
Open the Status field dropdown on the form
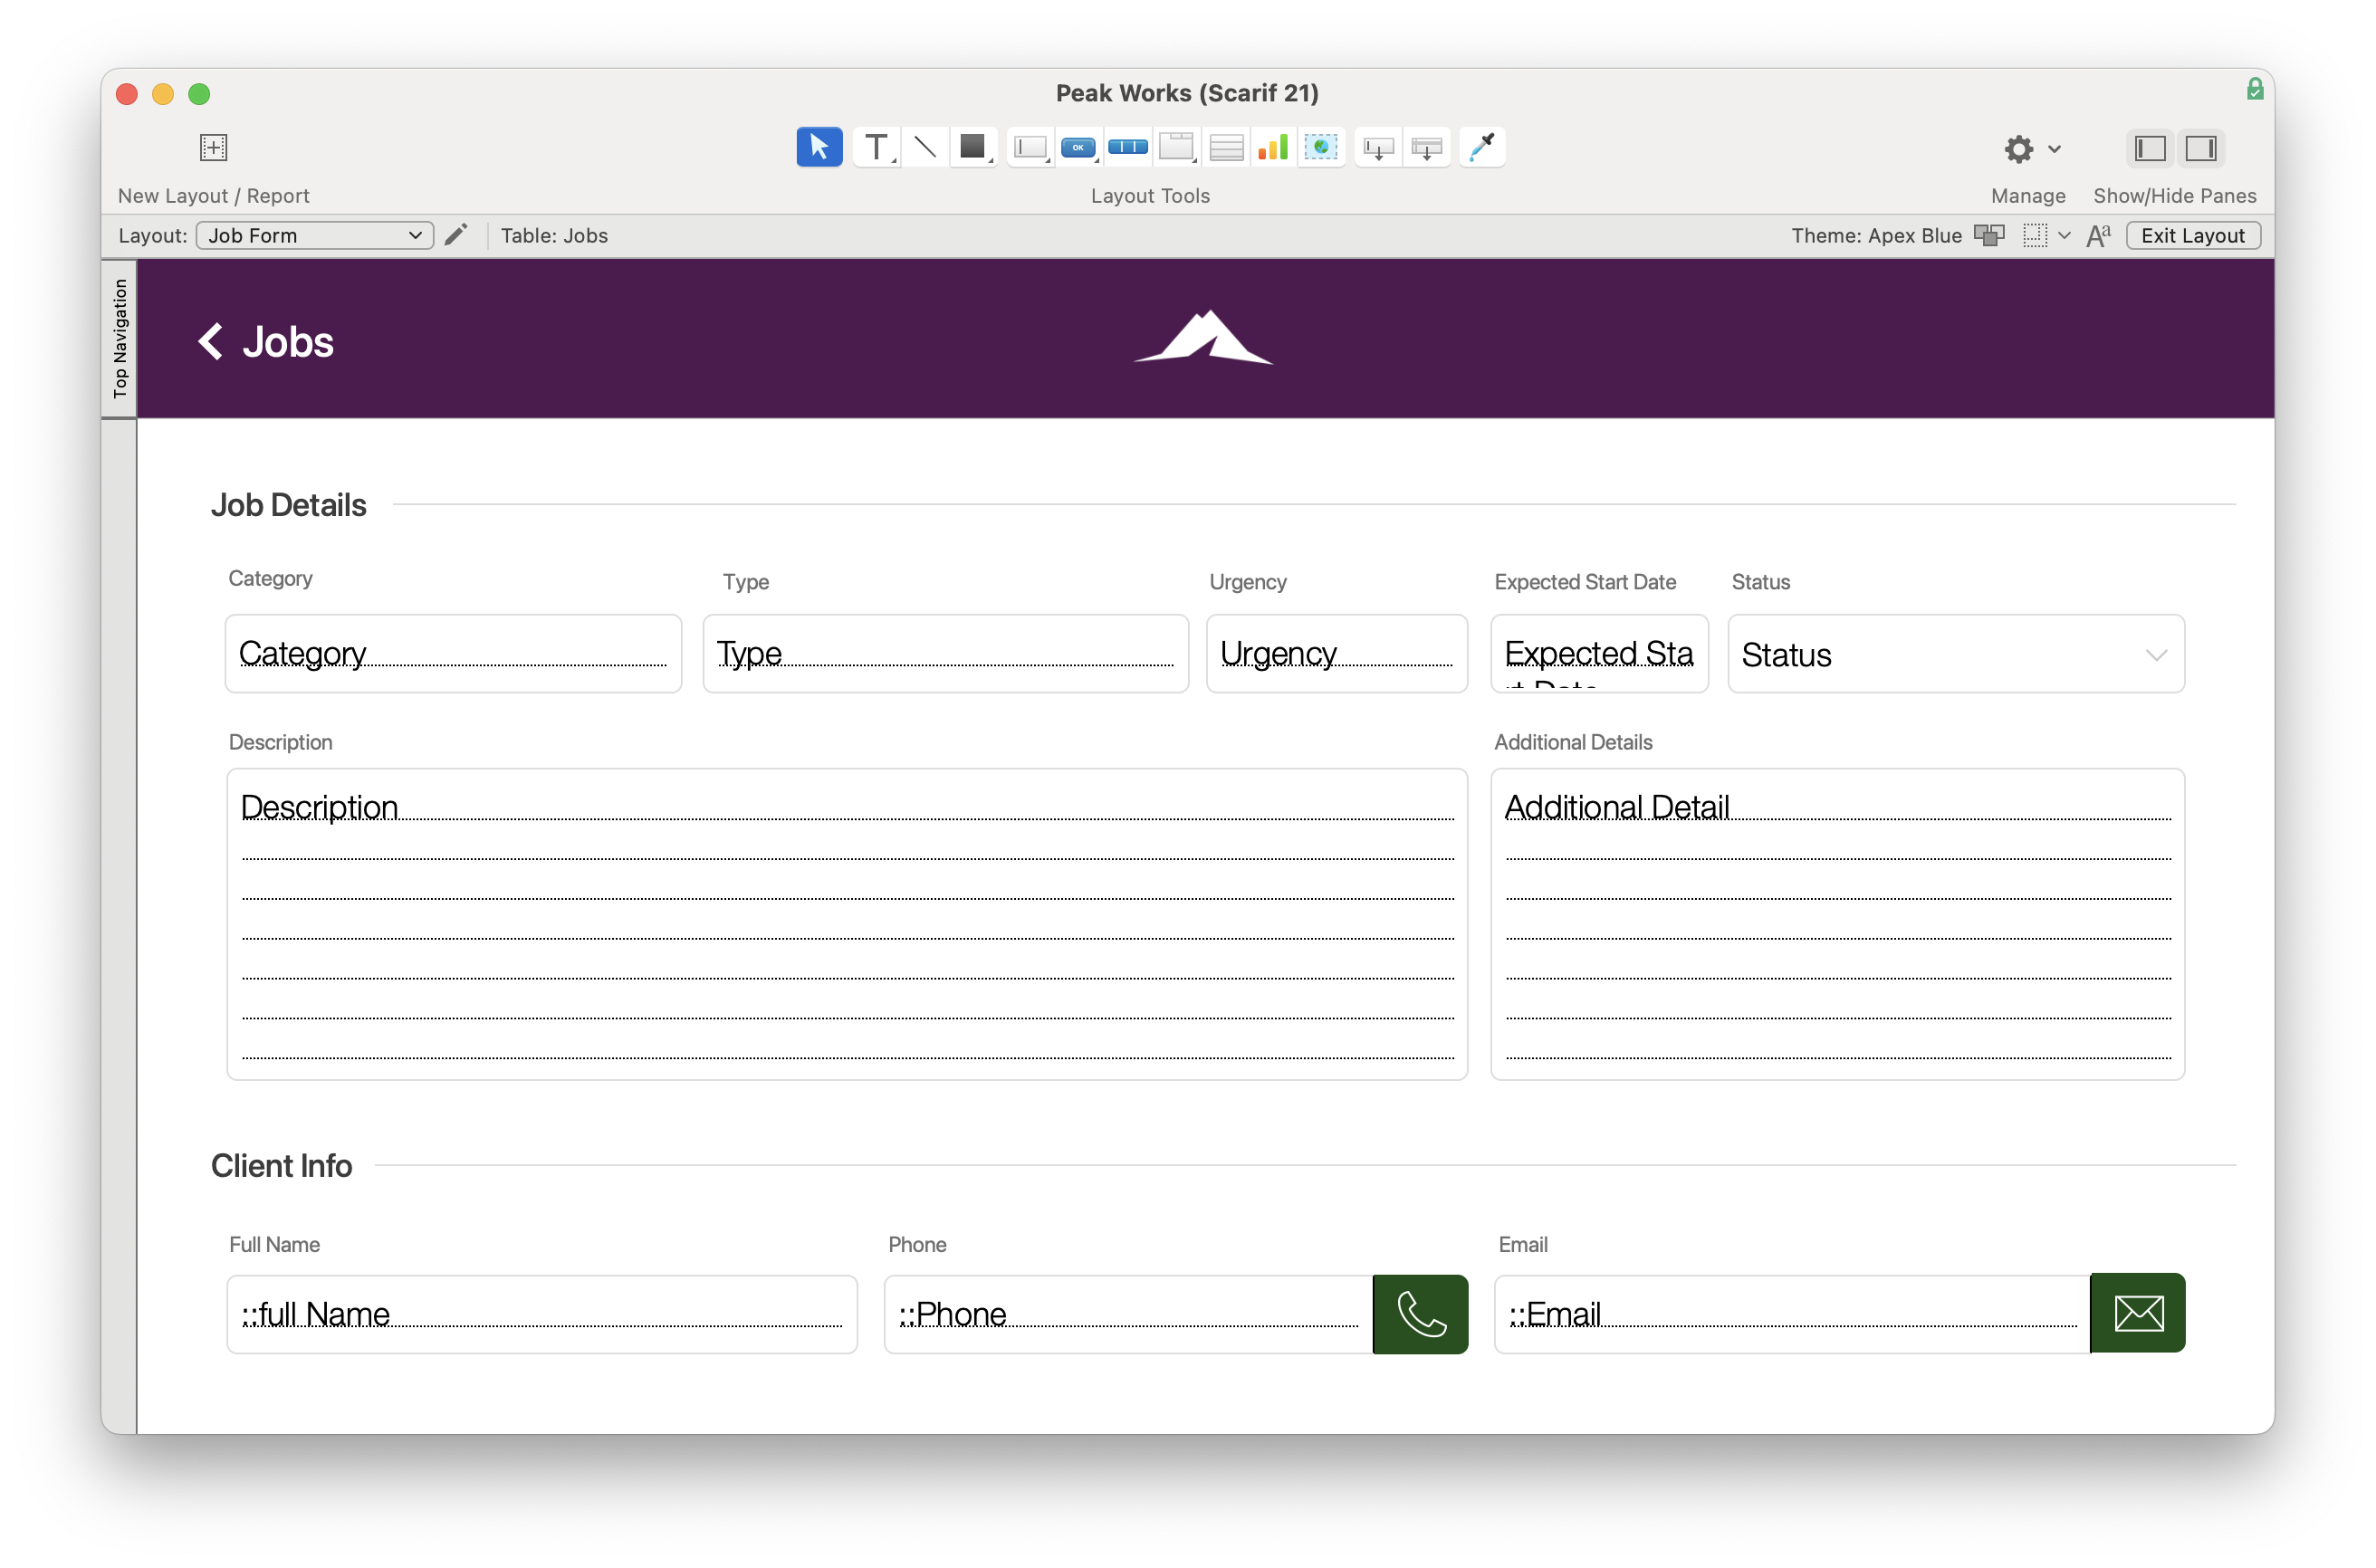pyautogui.click(x=2156, y=654)
